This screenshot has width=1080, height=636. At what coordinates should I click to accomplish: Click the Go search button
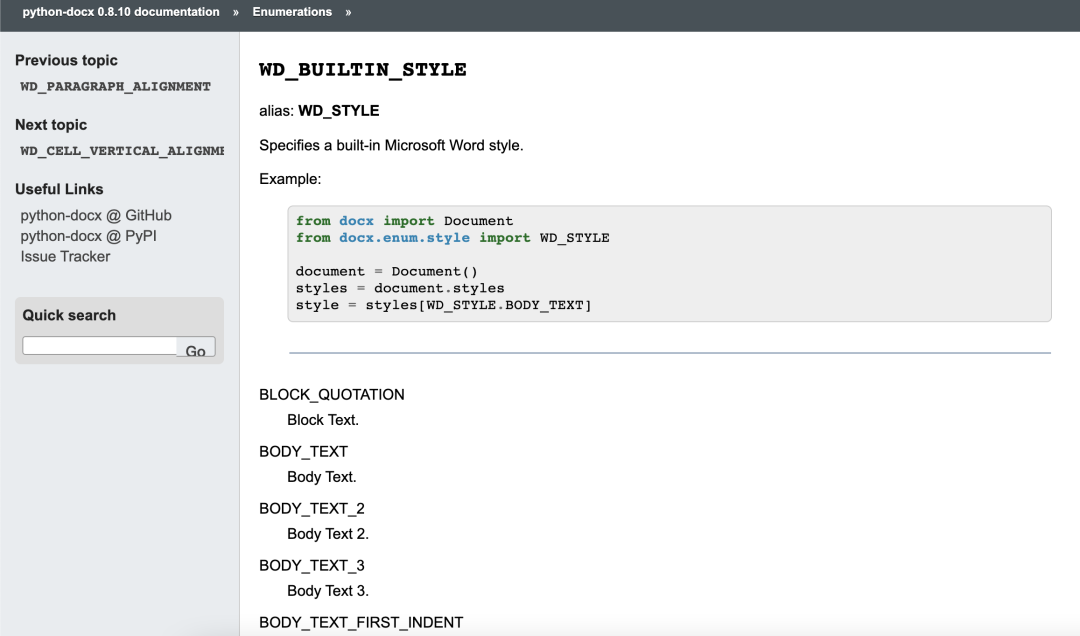pos(196,347)
